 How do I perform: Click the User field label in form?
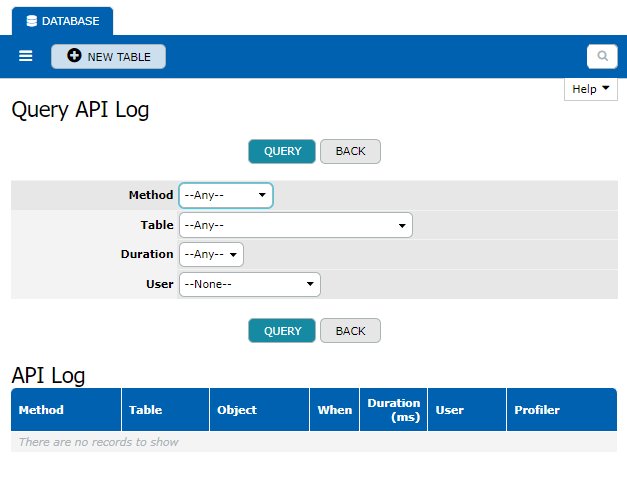tap(160, 284)
